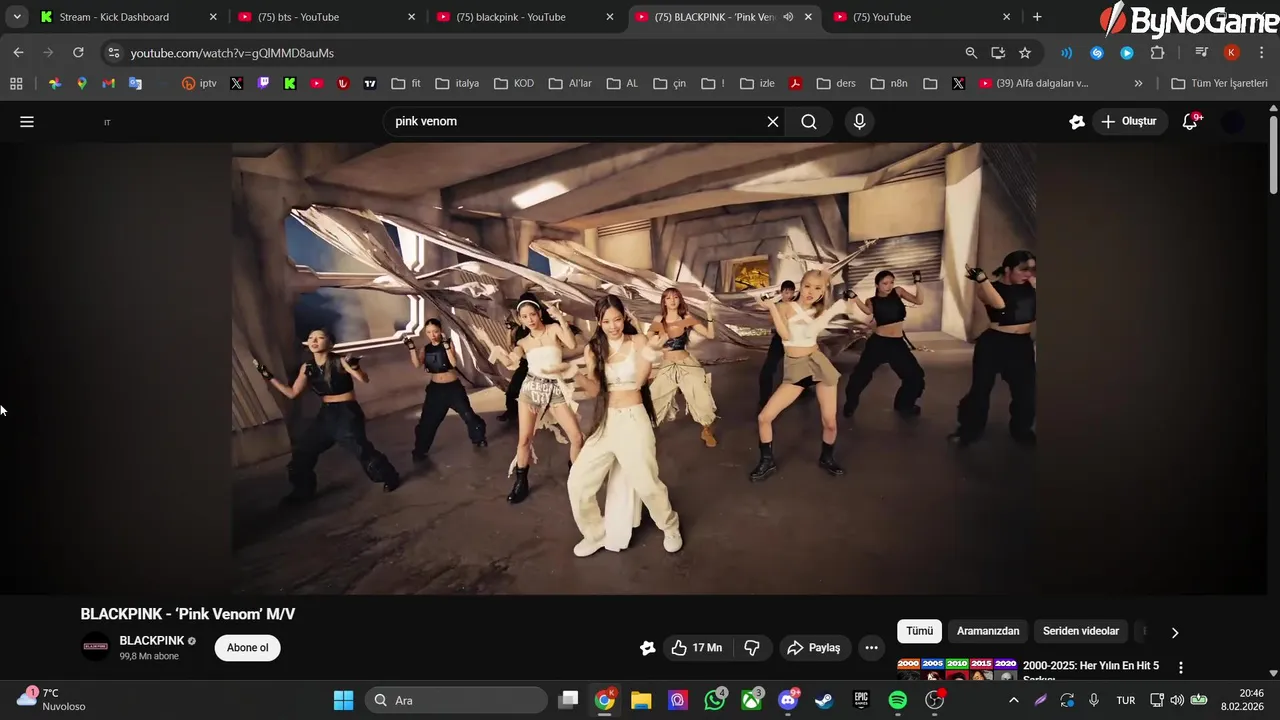1280x720 pixels.
Task: Mute the playing BLACKPINK tab audio icon
Action: click(x=788, y=17)
